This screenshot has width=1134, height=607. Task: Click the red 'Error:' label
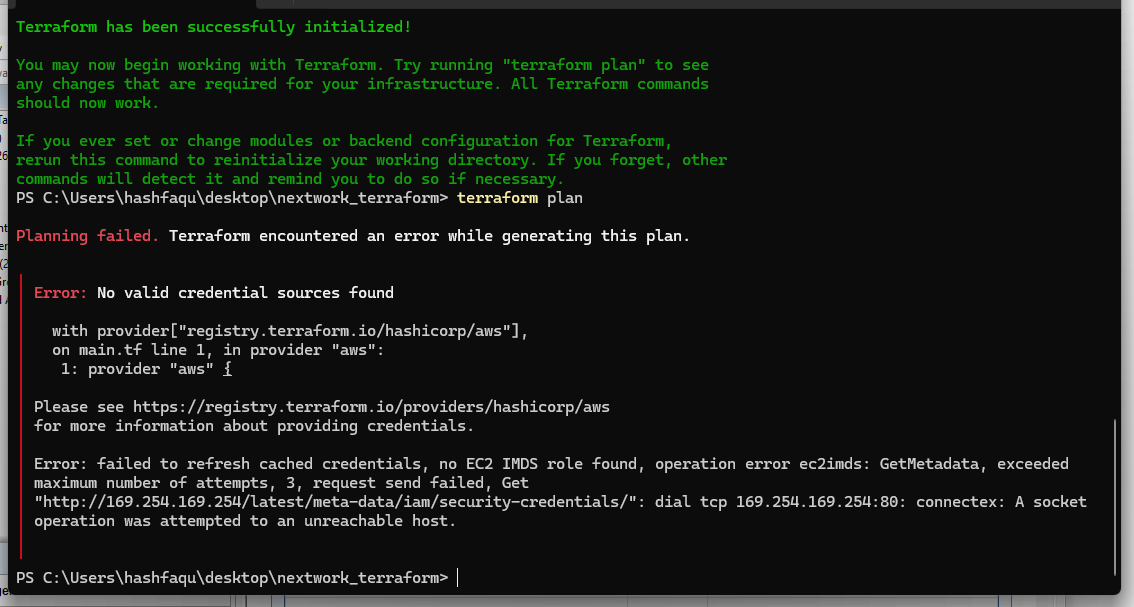(61, 292)
